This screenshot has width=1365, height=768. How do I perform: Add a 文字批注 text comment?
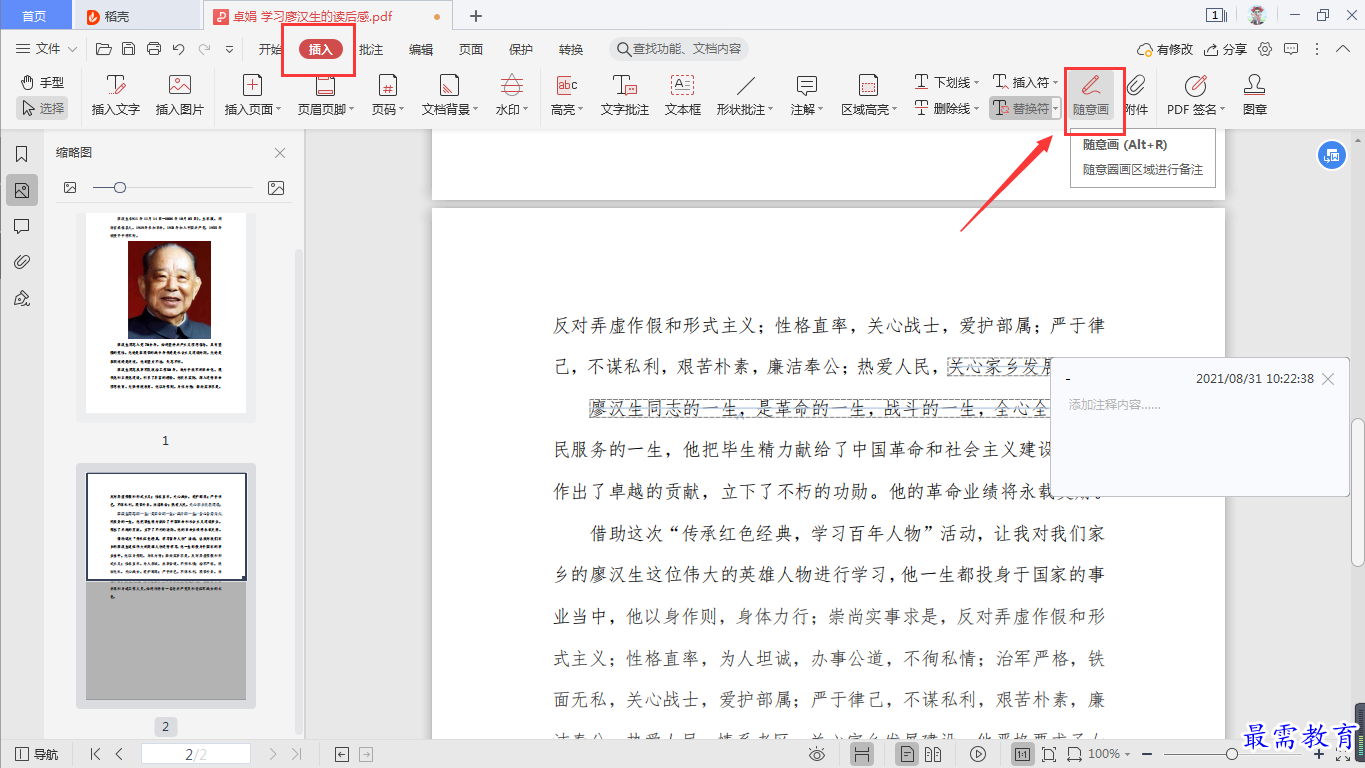click(625, 95)
